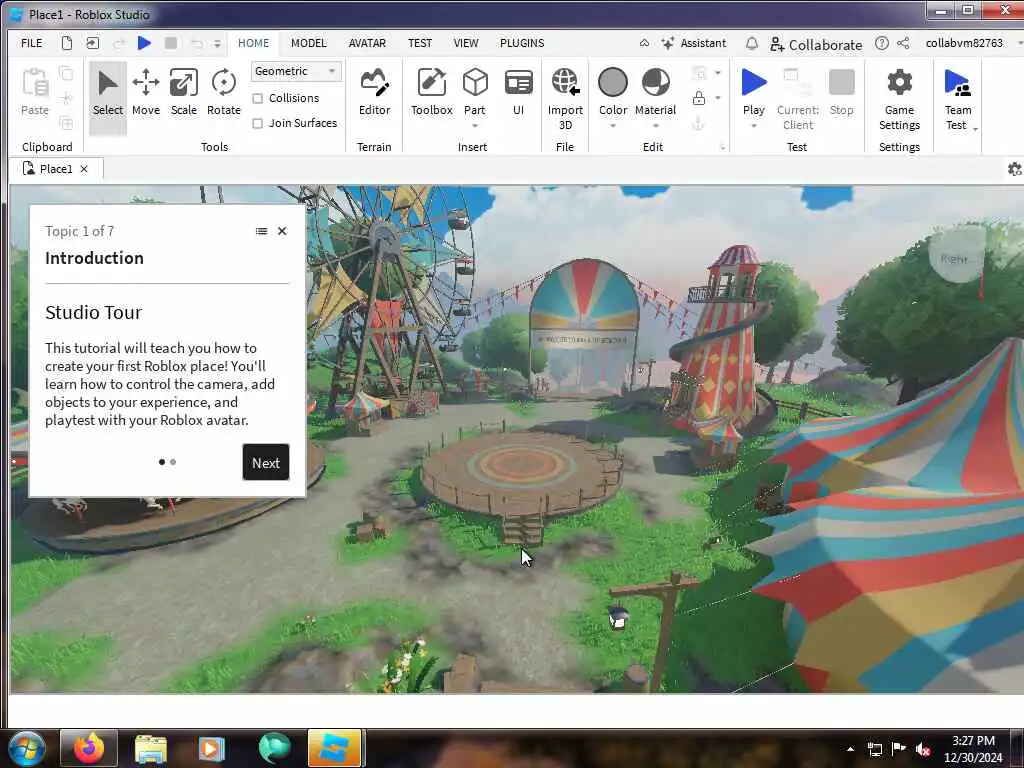The image size is (1024, 768).
Task: Click the Collaborate button
Action: coord(816,44)
